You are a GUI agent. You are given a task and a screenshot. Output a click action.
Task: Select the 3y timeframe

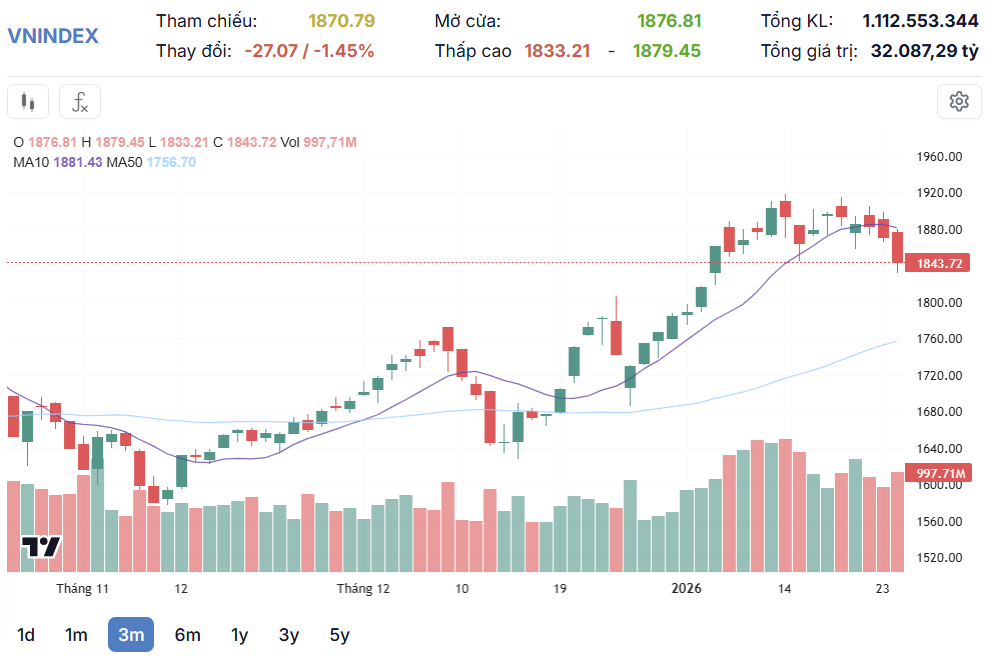point(289,634)
